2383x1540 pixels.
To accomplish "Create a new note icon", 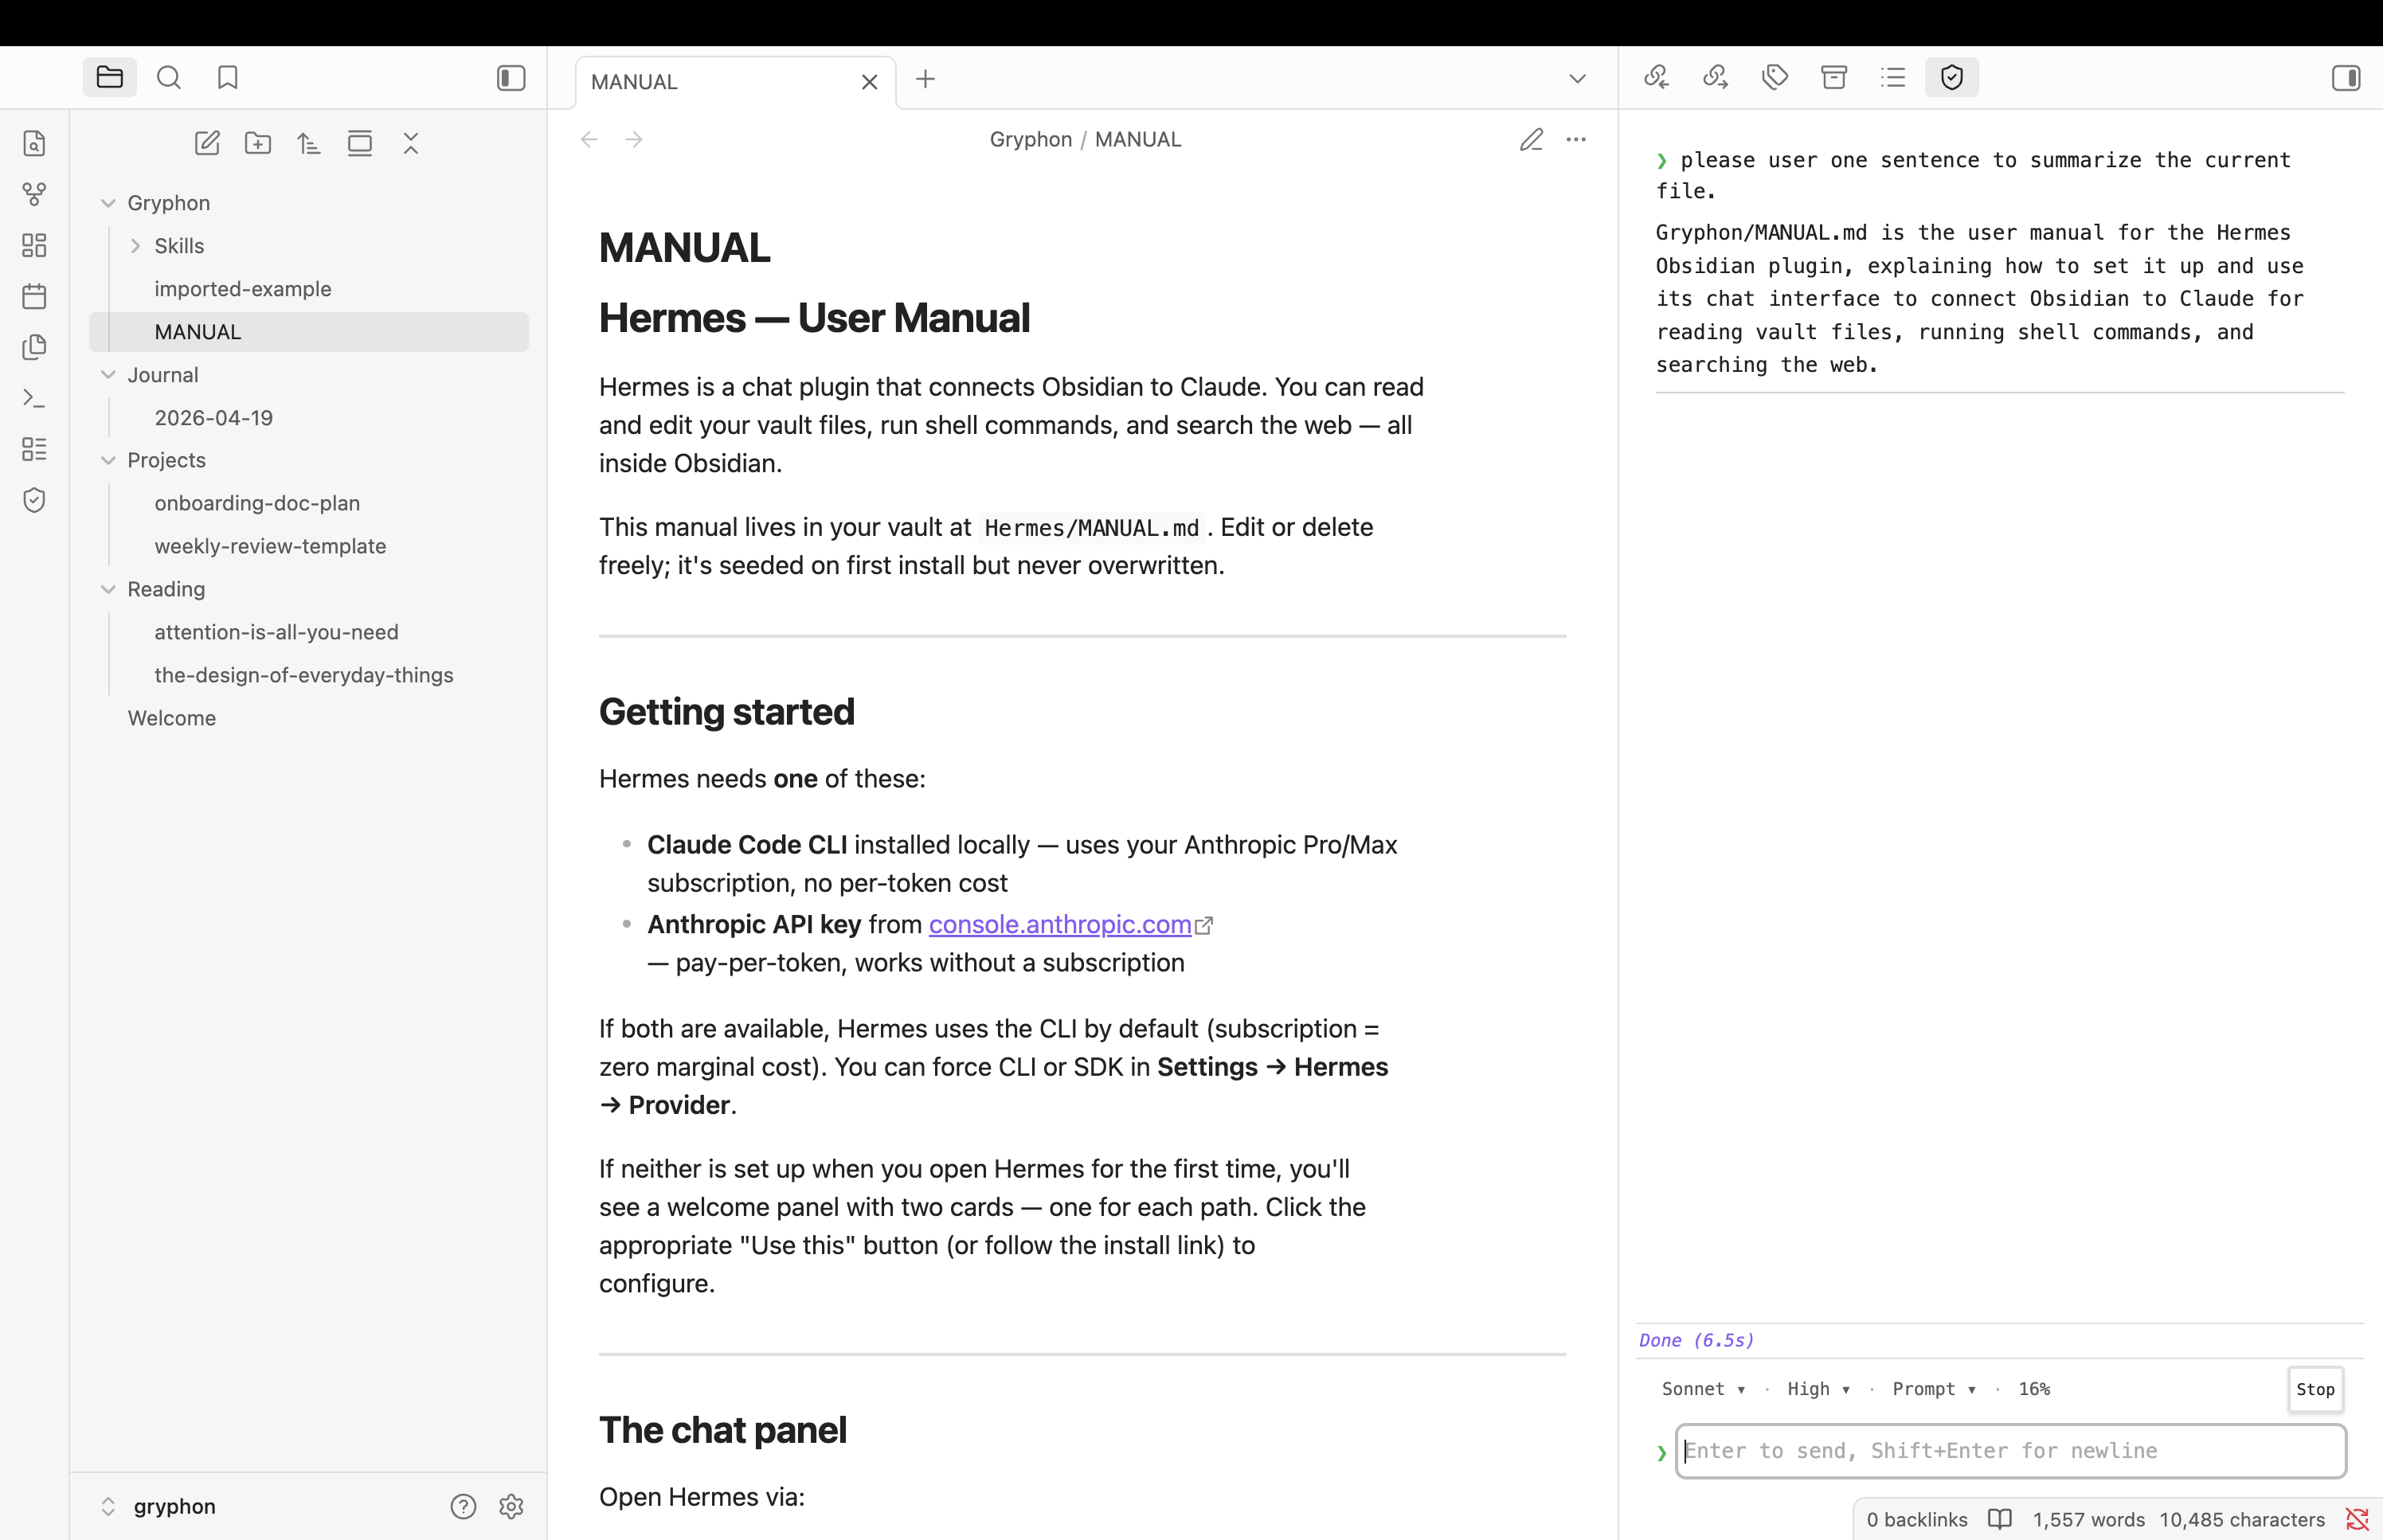I will click(x=207, y=144).
